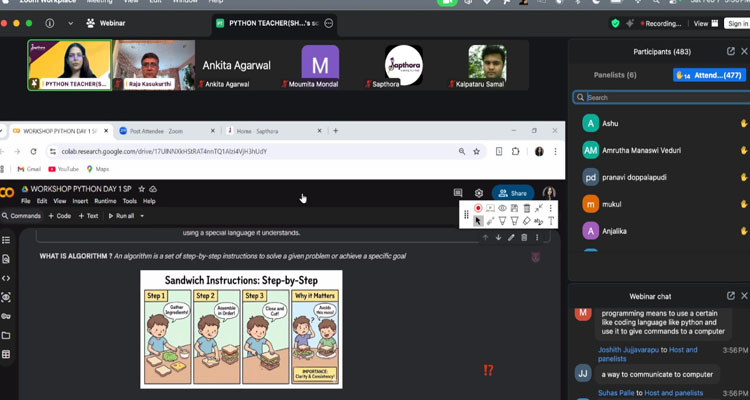Add a new Code cell
750x400 pixels.
pos(59,216)
